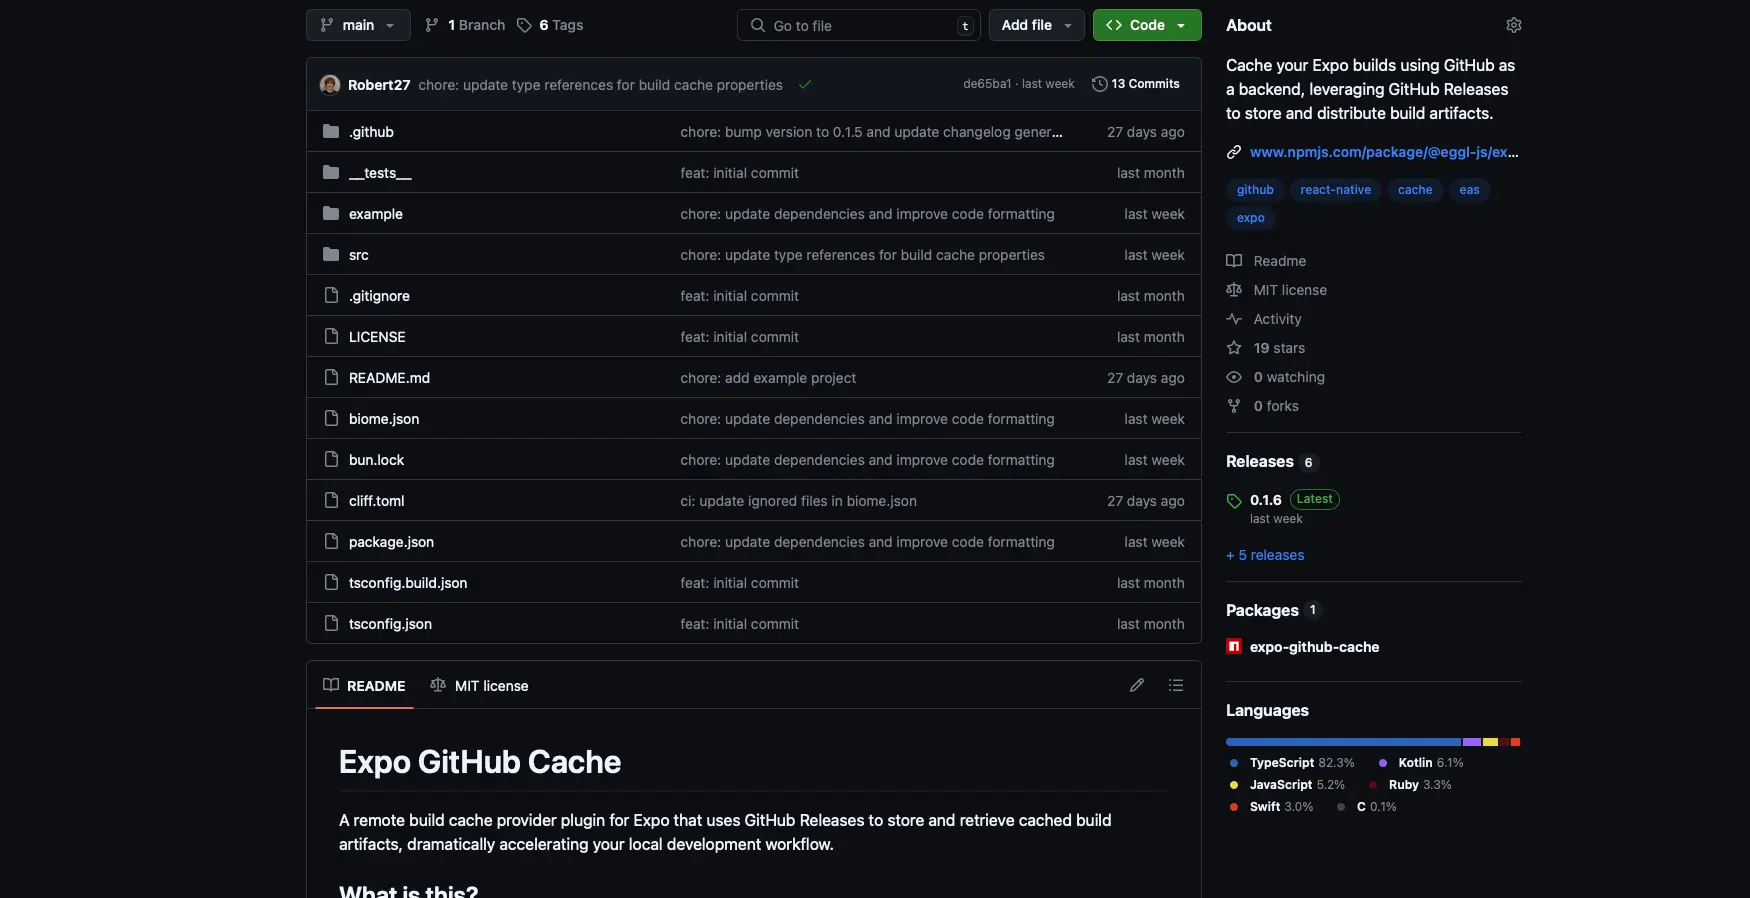Click the Activity pulse icon

[1234, 319]
